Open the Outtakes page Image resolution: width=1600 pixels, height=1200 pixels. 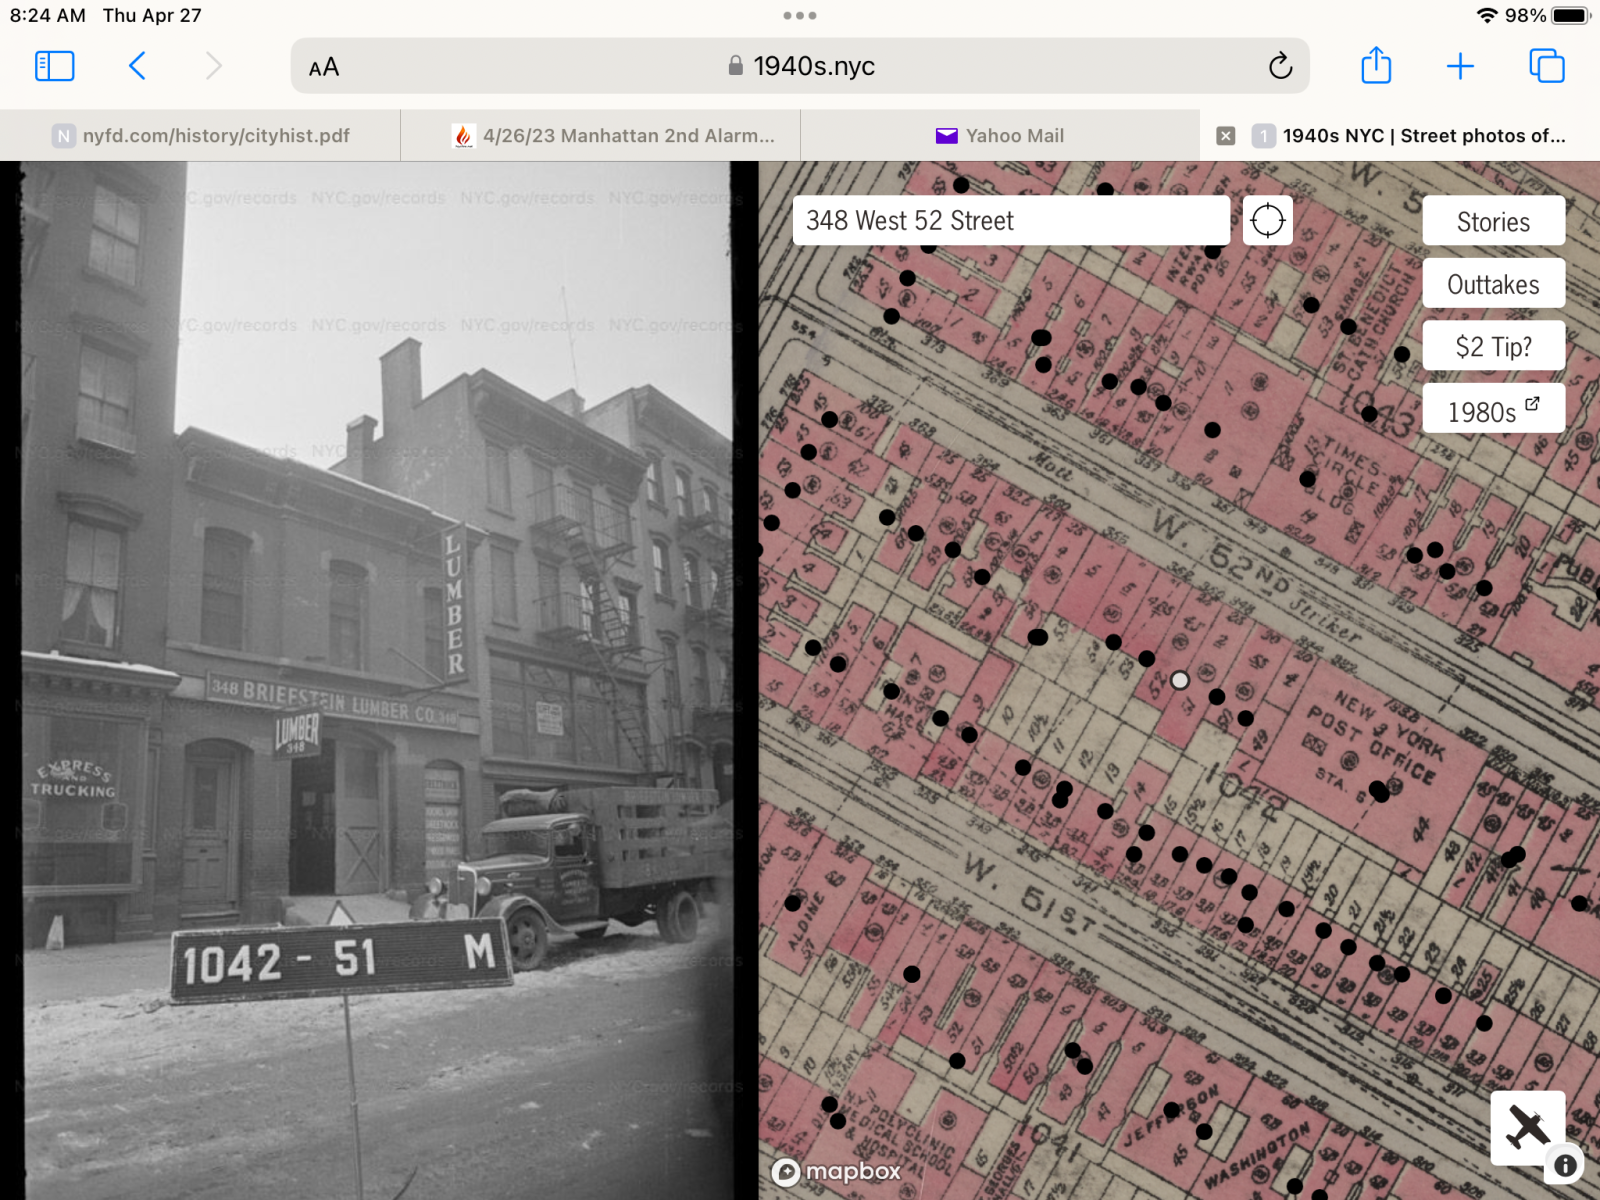[x=1493, y=284]
